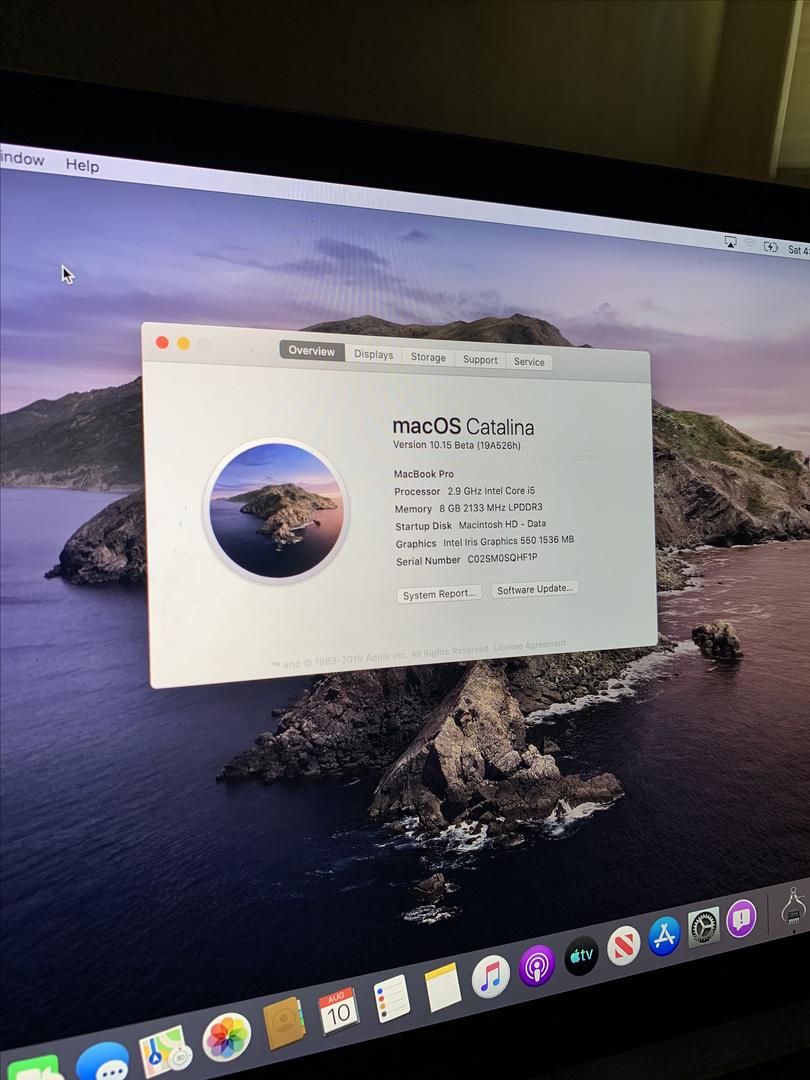Open the Window menu
810x1080 pixels.
22,159
